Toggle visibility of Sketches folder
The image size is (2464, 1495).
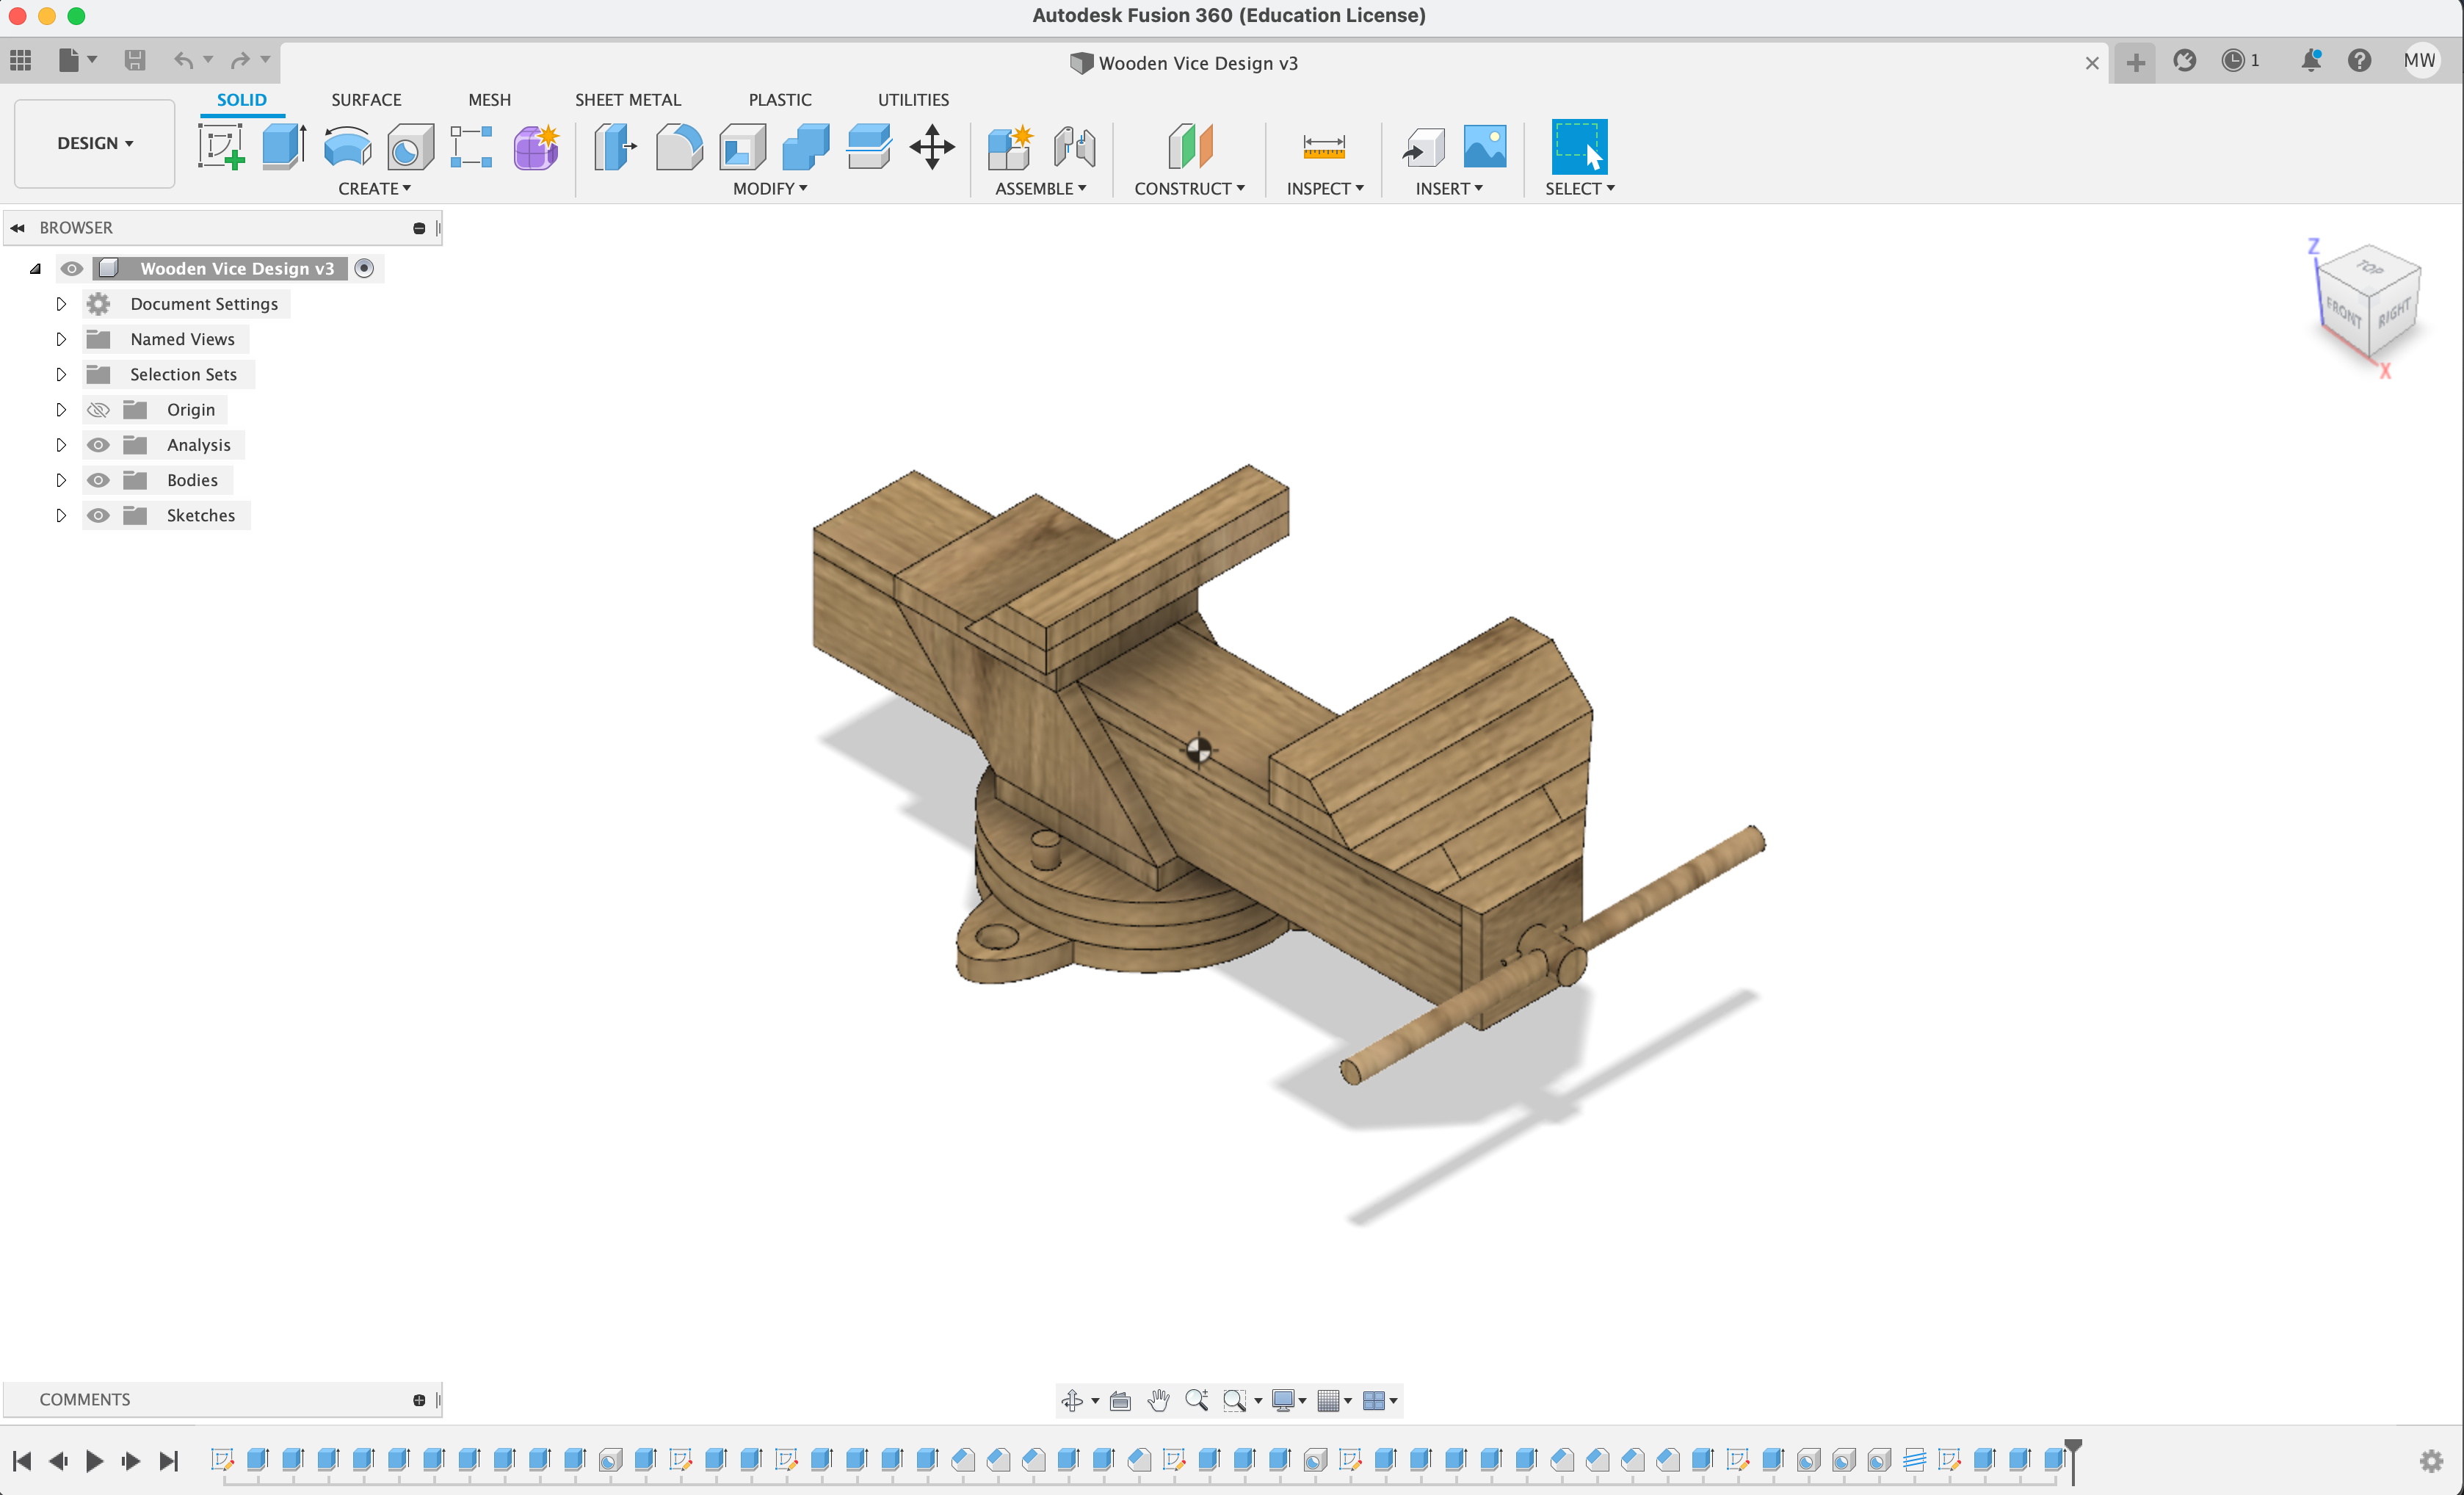coord(98,514)
